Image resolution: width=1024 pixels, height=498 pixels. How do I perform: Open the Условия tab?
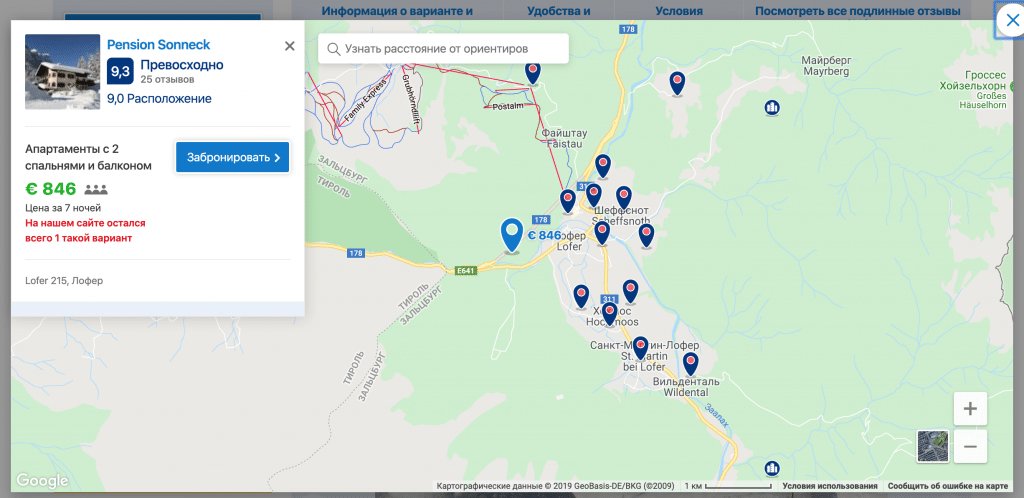pos(679,11)
